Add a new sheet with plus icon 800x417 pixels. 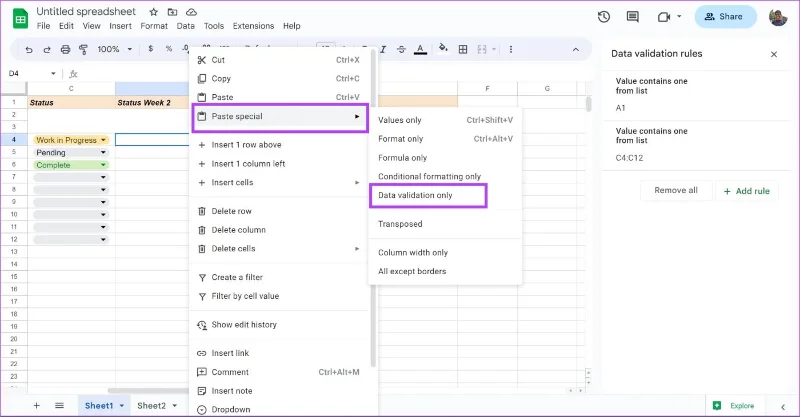point(36,406)
